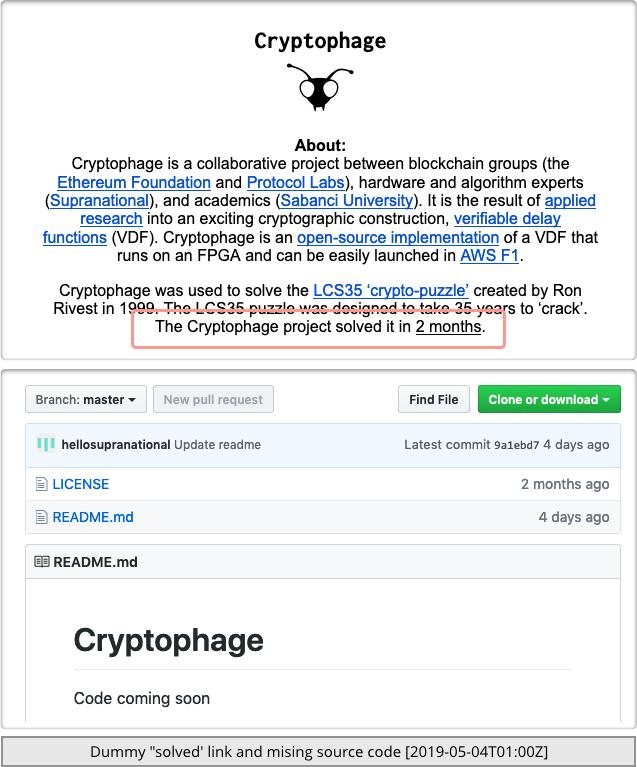Click the Cryptophage ant logo icon
Viewport: 637px width, 767px height.
coord(320,88)
